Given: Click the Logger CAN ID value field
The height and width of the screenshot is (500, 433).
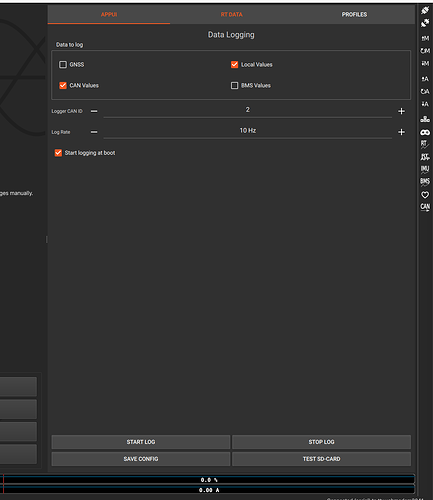Looking at the screenshot, I should tap(248, 110).
